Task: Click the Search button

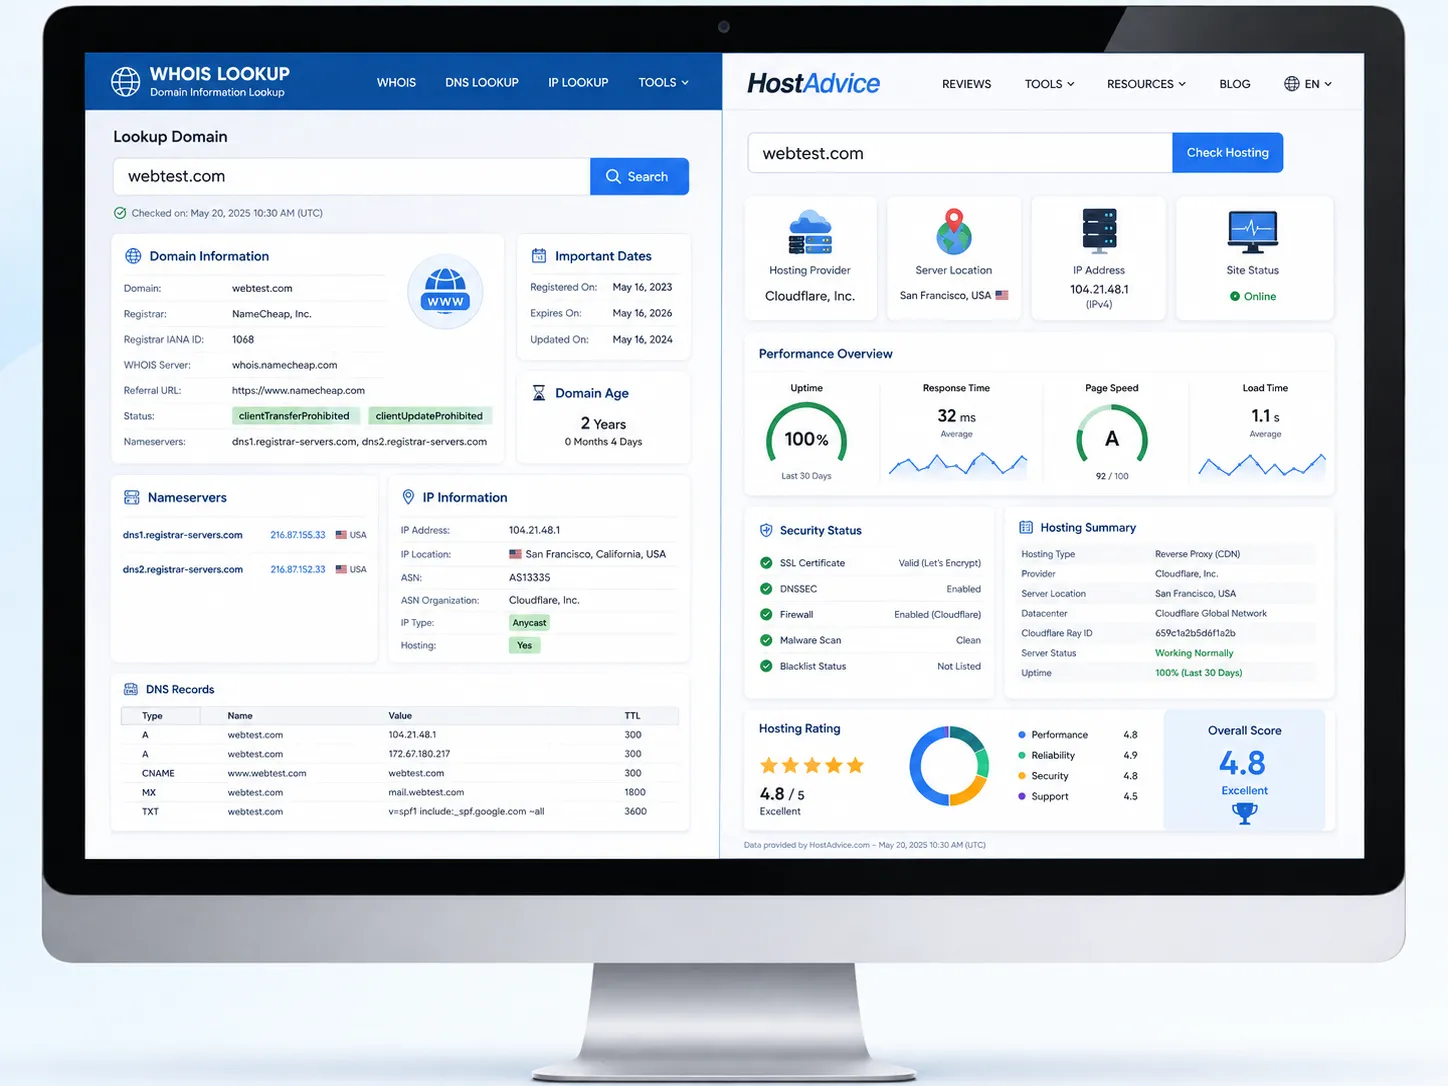Action: point(639,176)
